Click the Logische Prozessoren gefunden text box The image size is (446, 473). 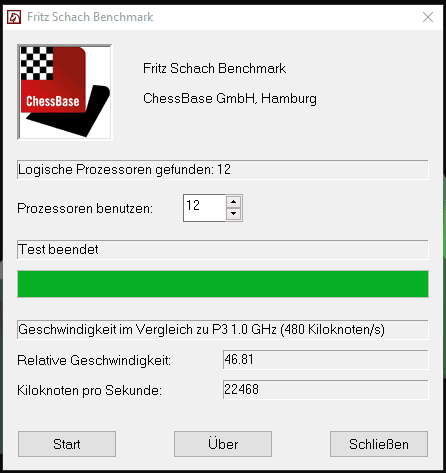pyautogui.click(x=223, y=170)
